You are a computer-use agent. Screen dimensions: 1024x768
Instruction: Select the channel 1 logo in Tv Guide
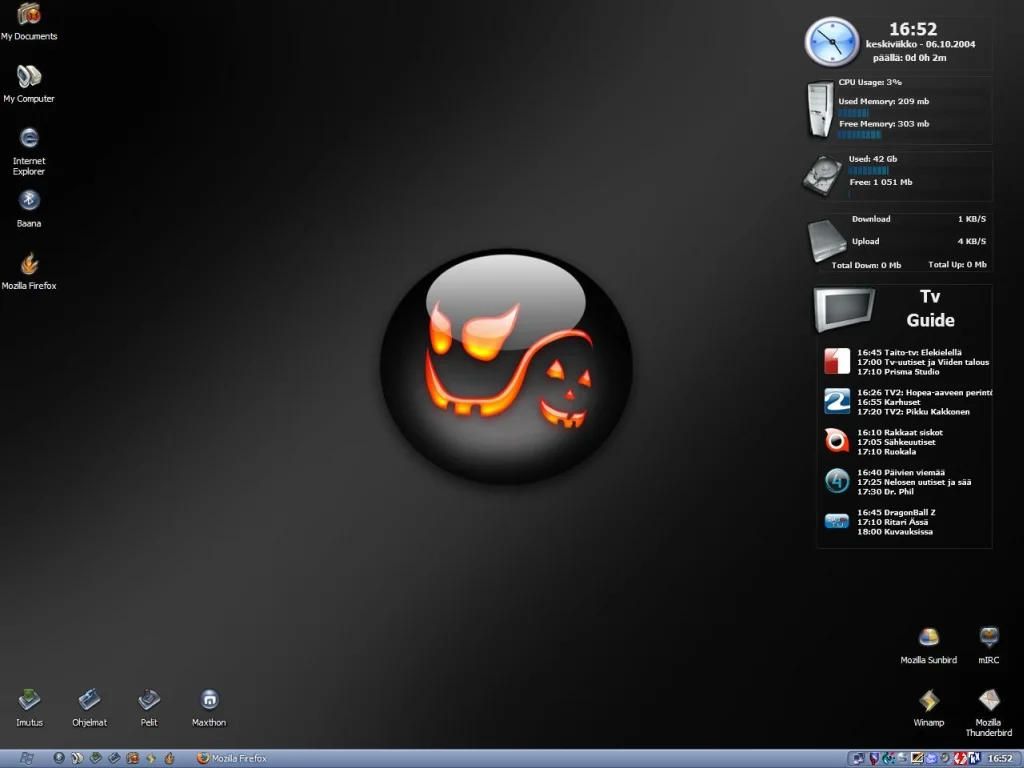click(x=836, y=360)
